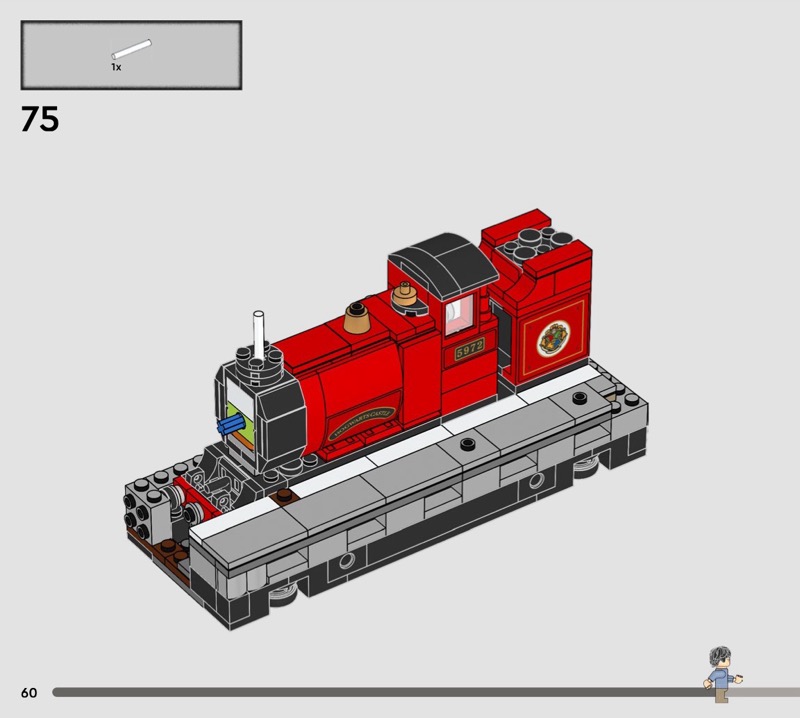Select the black curved cab roof
This screenshot has width=800, height=718.
442,263
